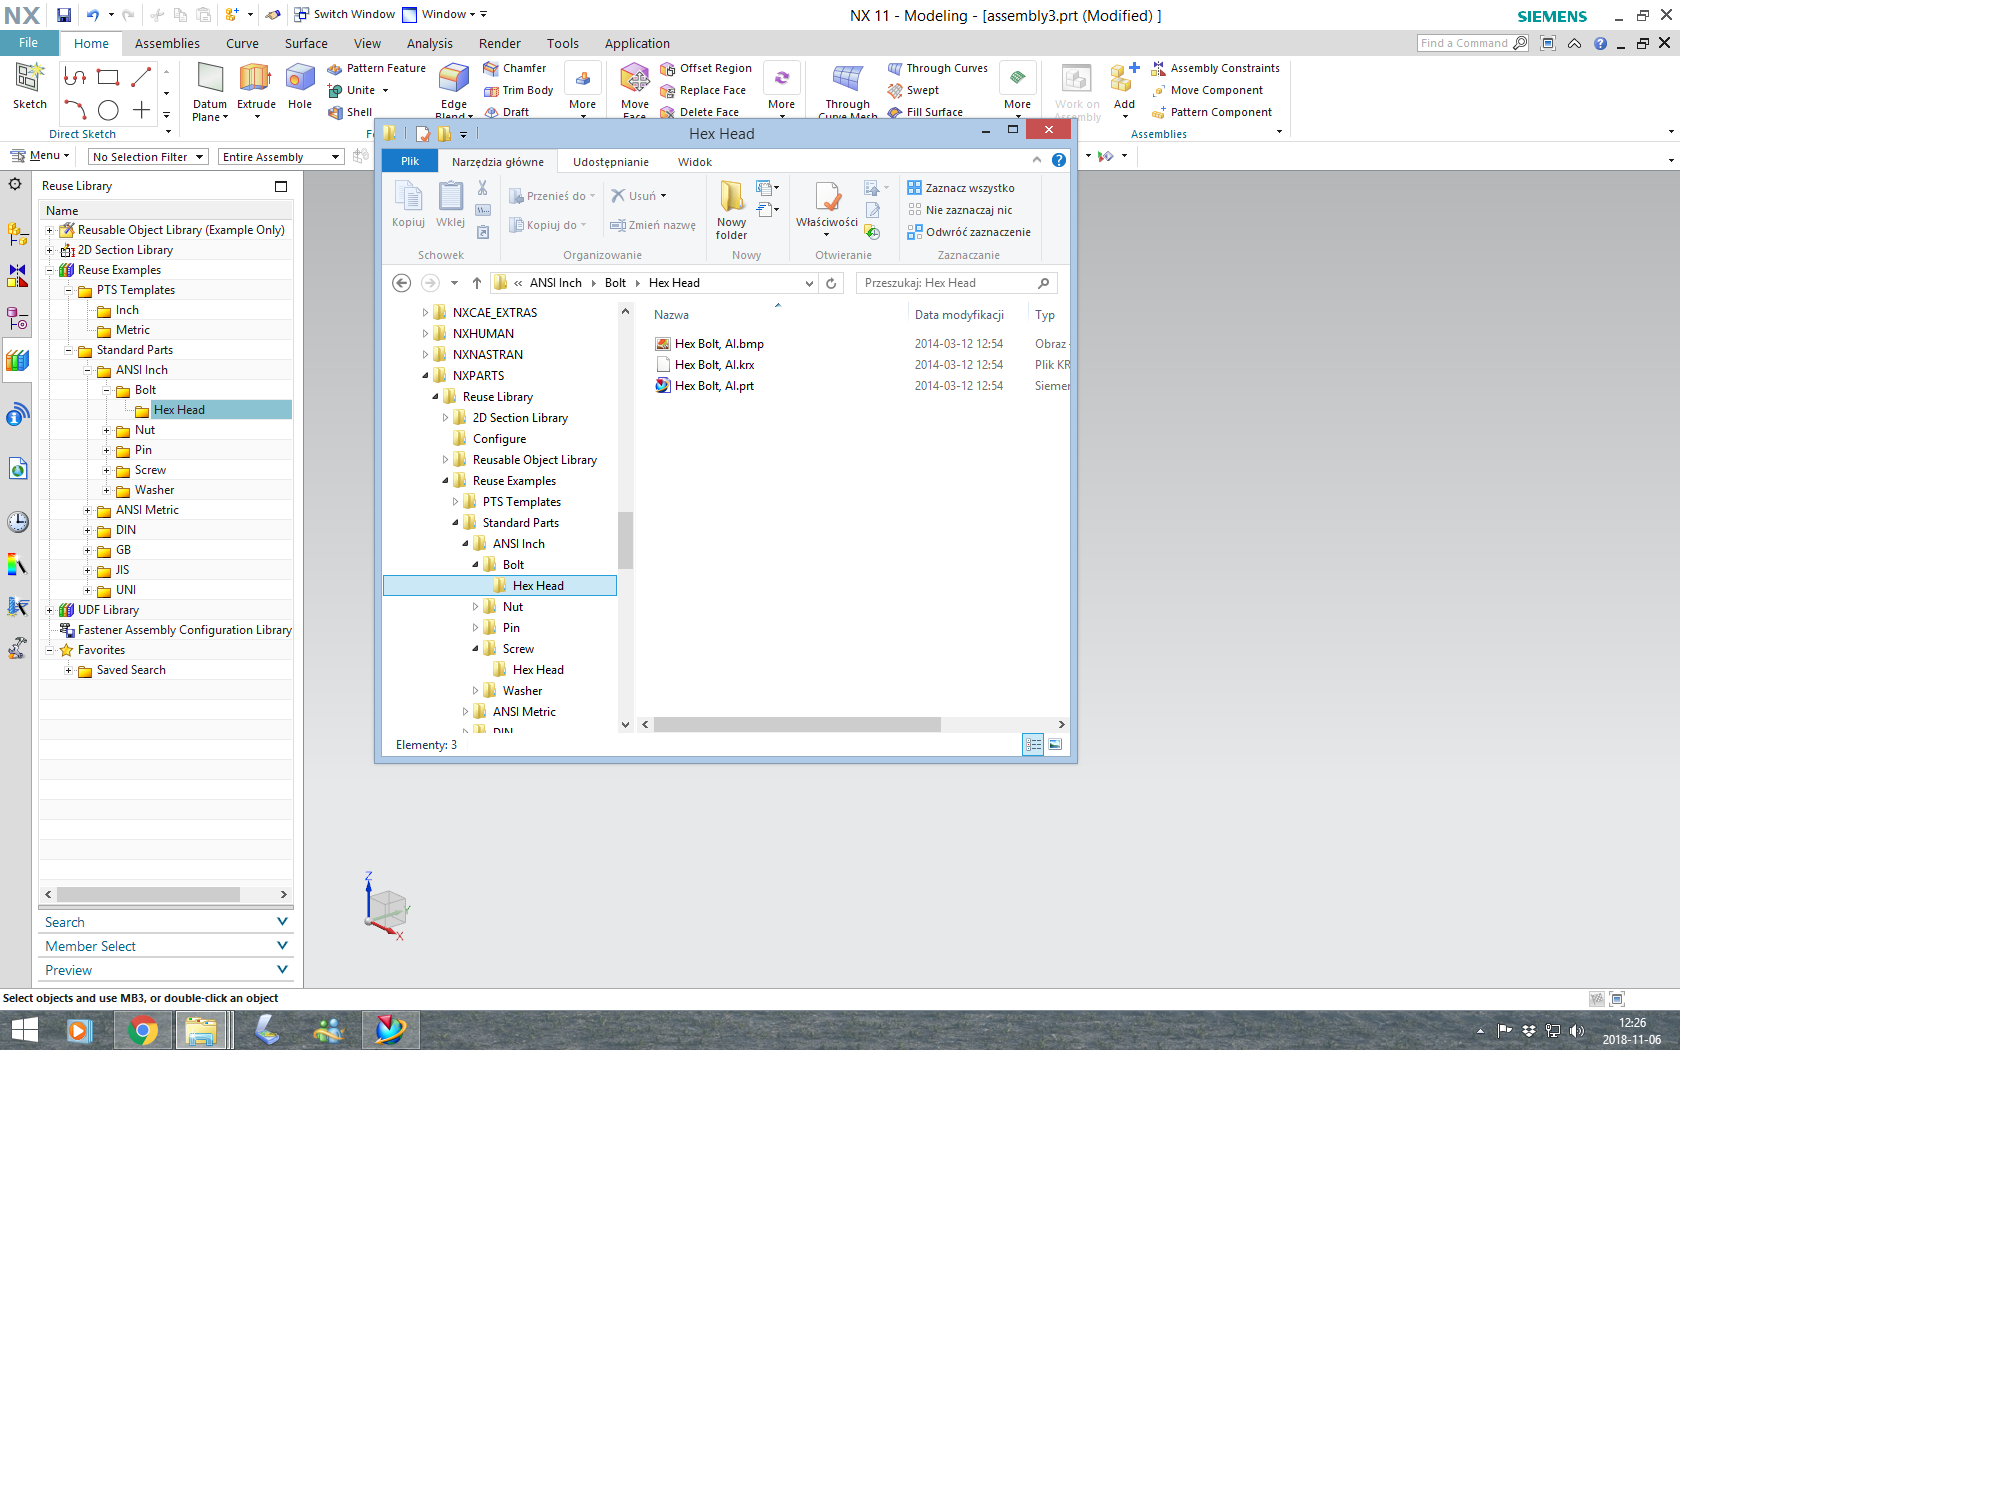This screenshot has height=1512, width=2016.
Task: Collapse the Bolt node in Reuse Library
Action: (106, 390)
